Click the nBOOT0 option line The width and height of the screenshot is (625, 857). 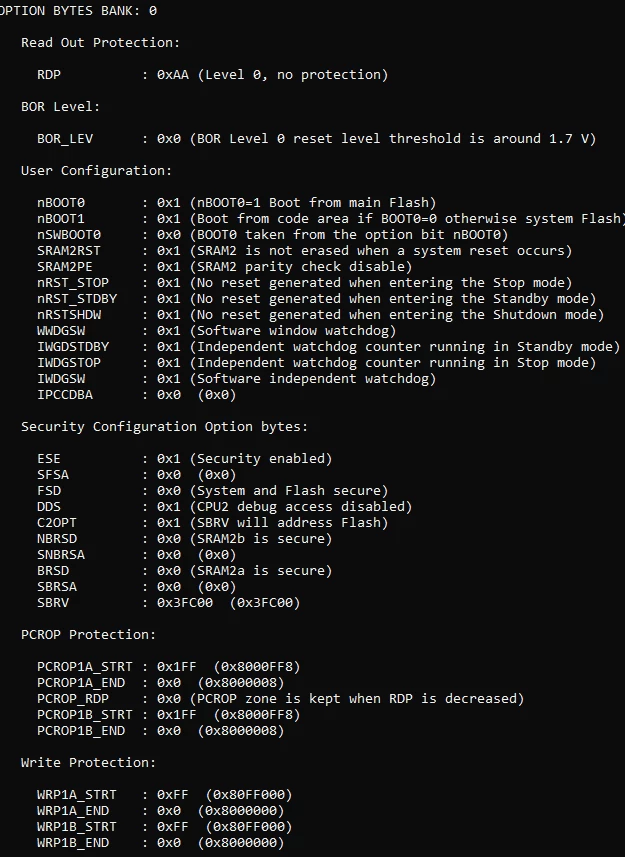pyautogui.click(x=237, y=202)
